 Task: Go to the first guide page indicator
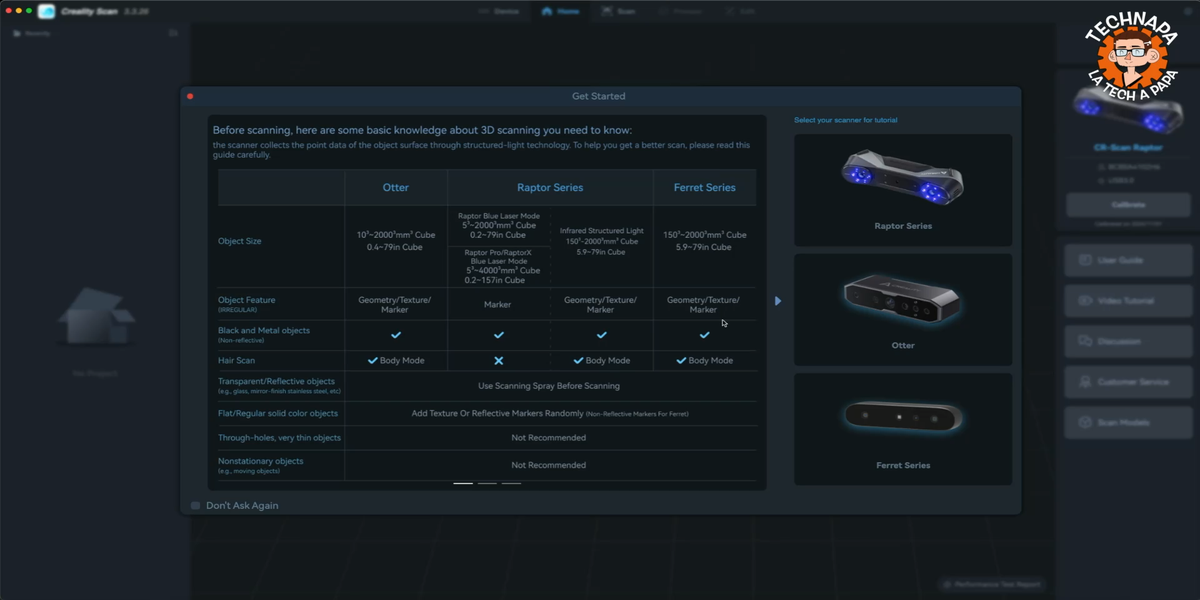tap(463, 483)
